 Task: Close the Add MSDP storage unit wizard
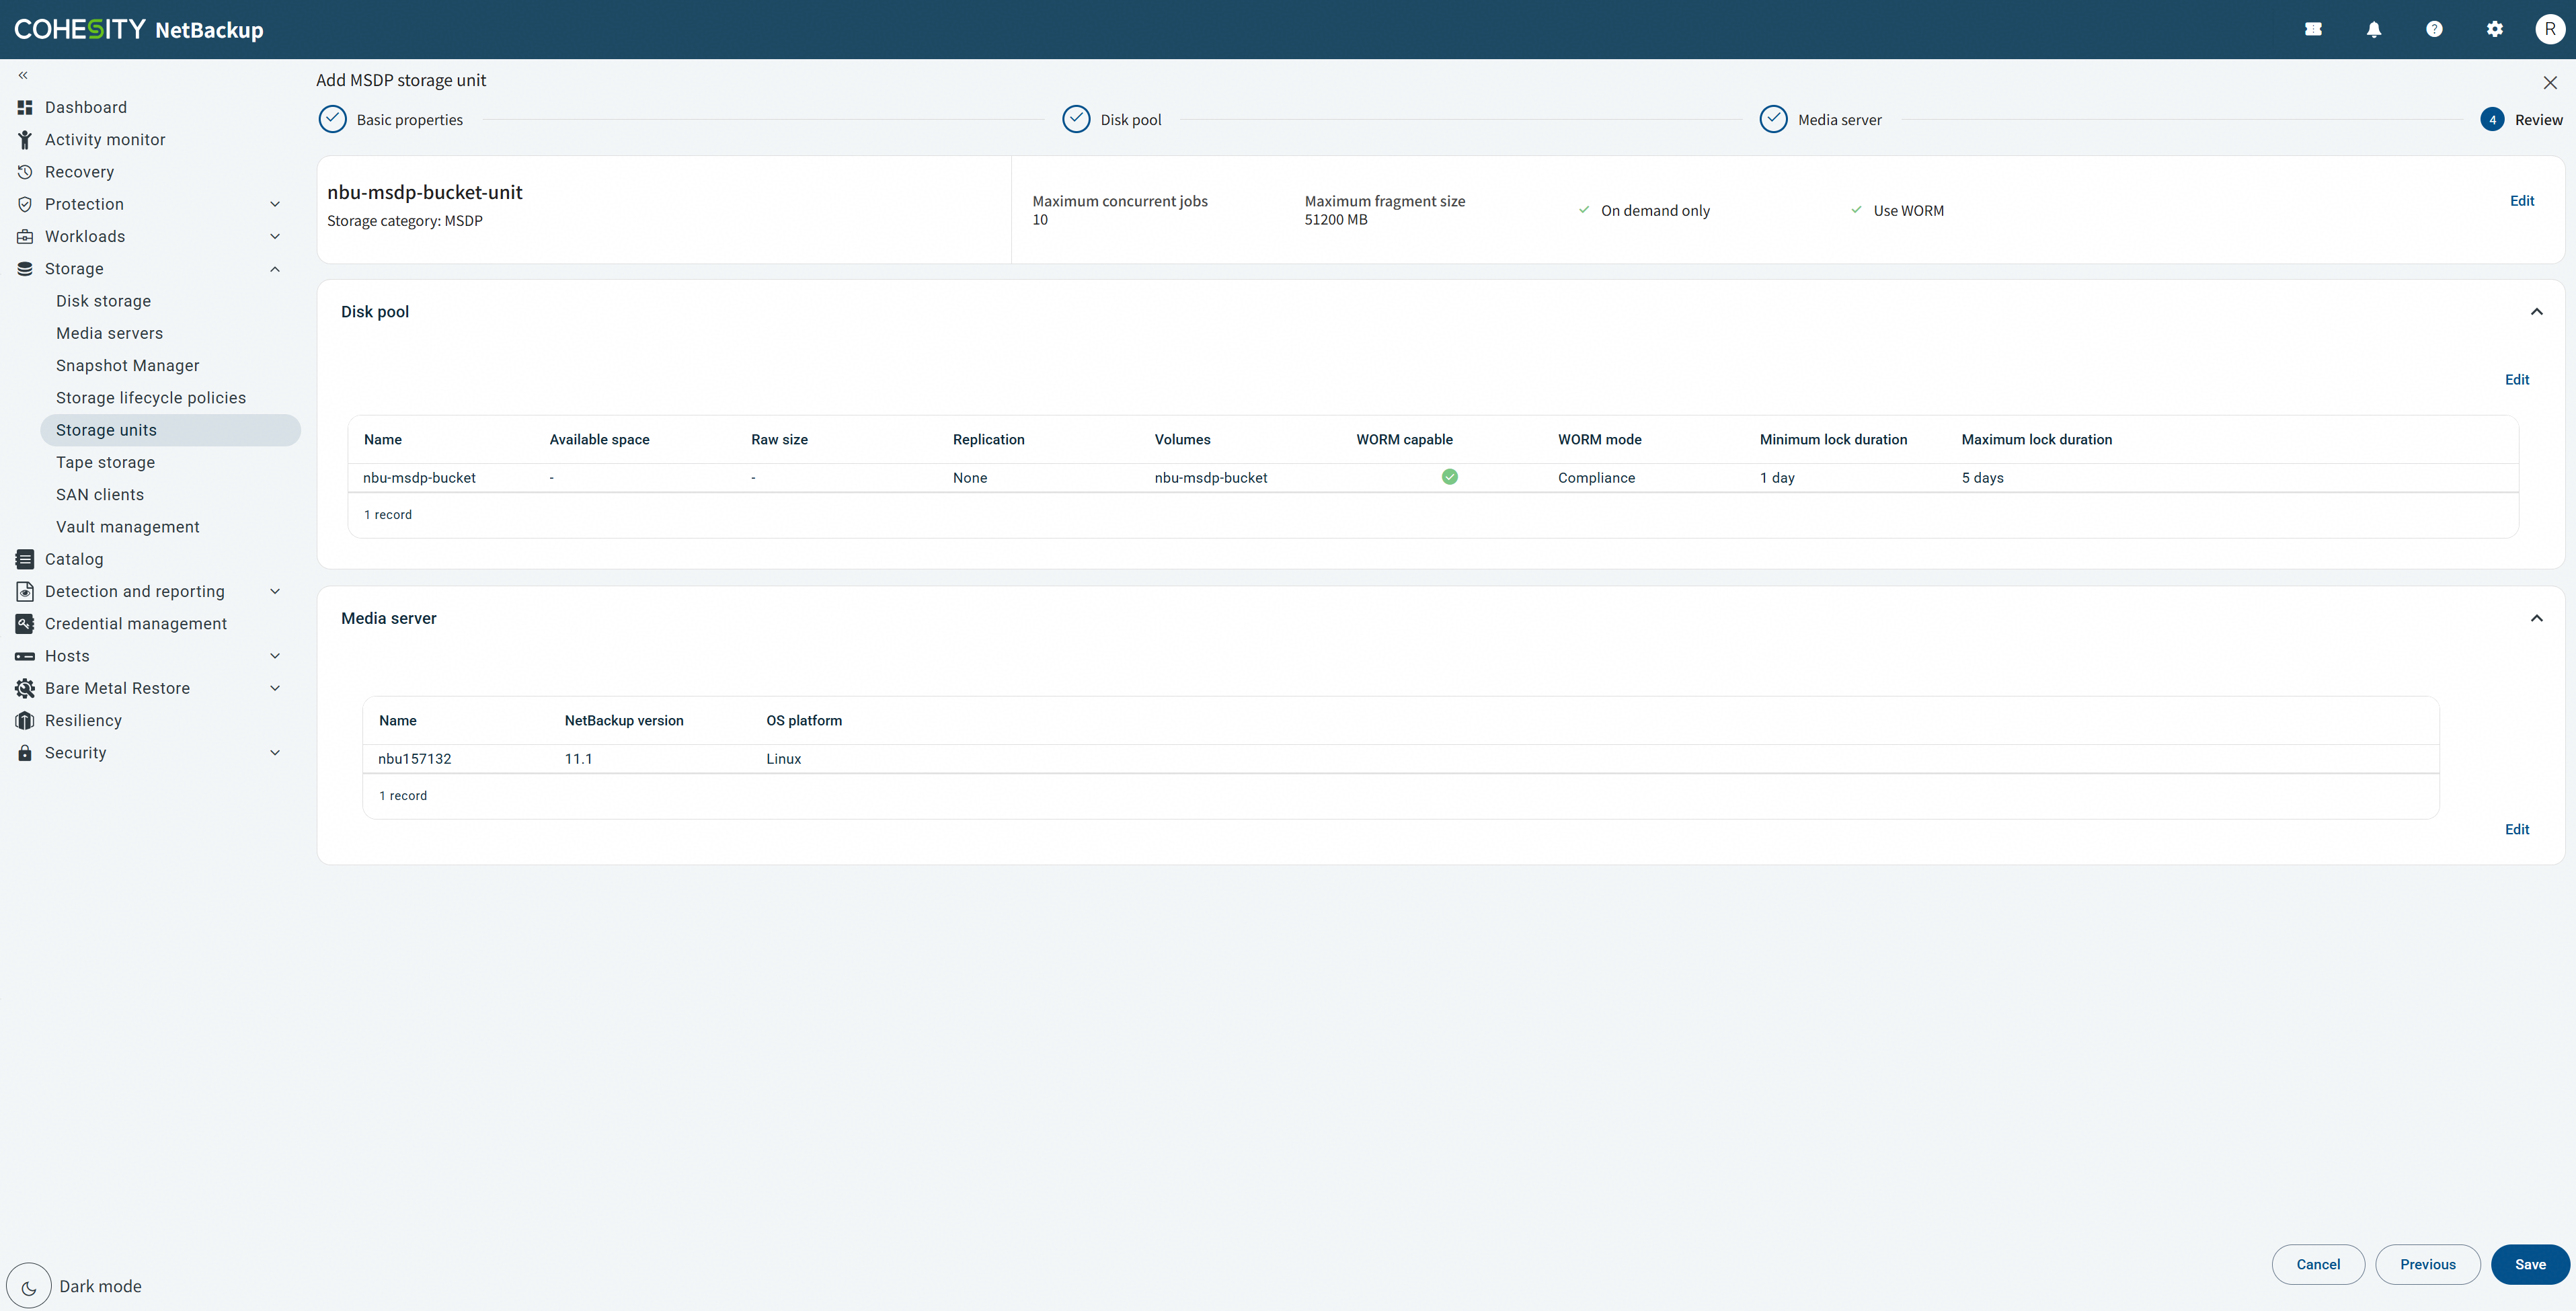click(2550, 82)
